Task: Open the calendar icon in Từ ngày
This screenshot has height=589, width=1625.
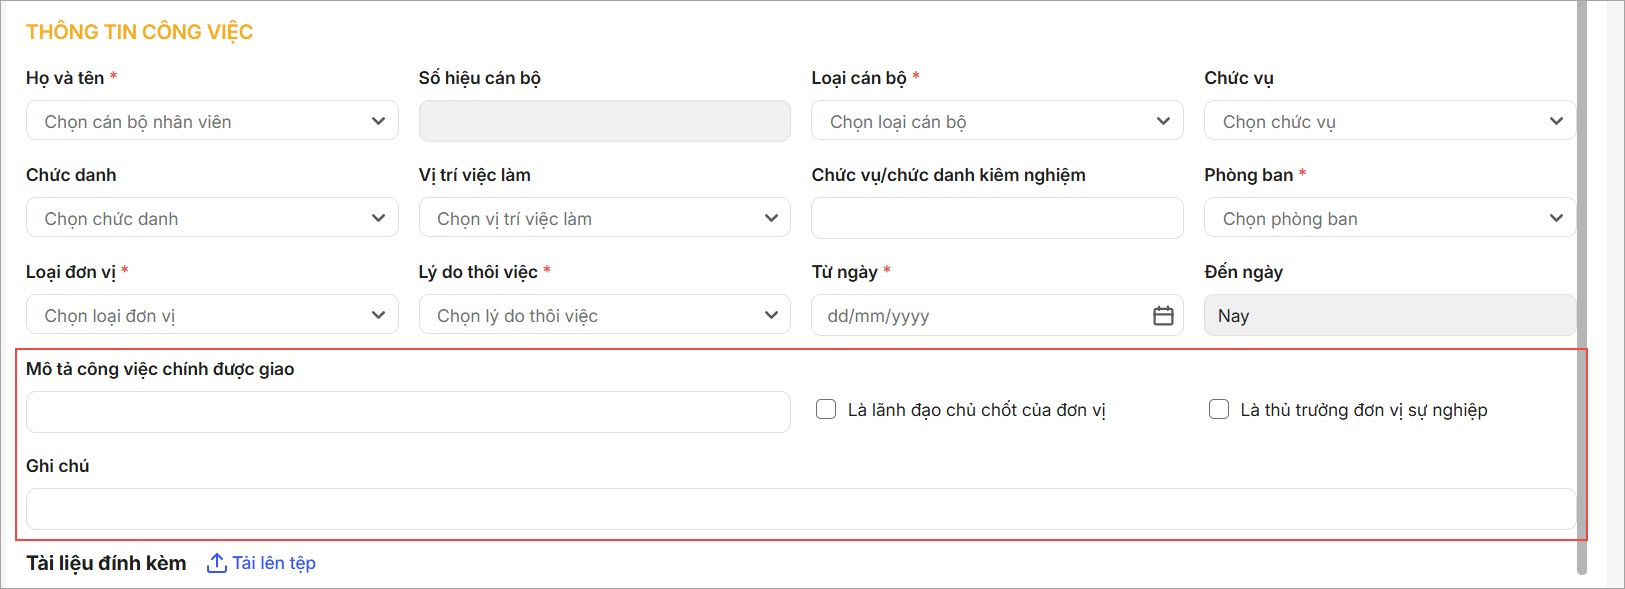Action: pos(1163,316)
